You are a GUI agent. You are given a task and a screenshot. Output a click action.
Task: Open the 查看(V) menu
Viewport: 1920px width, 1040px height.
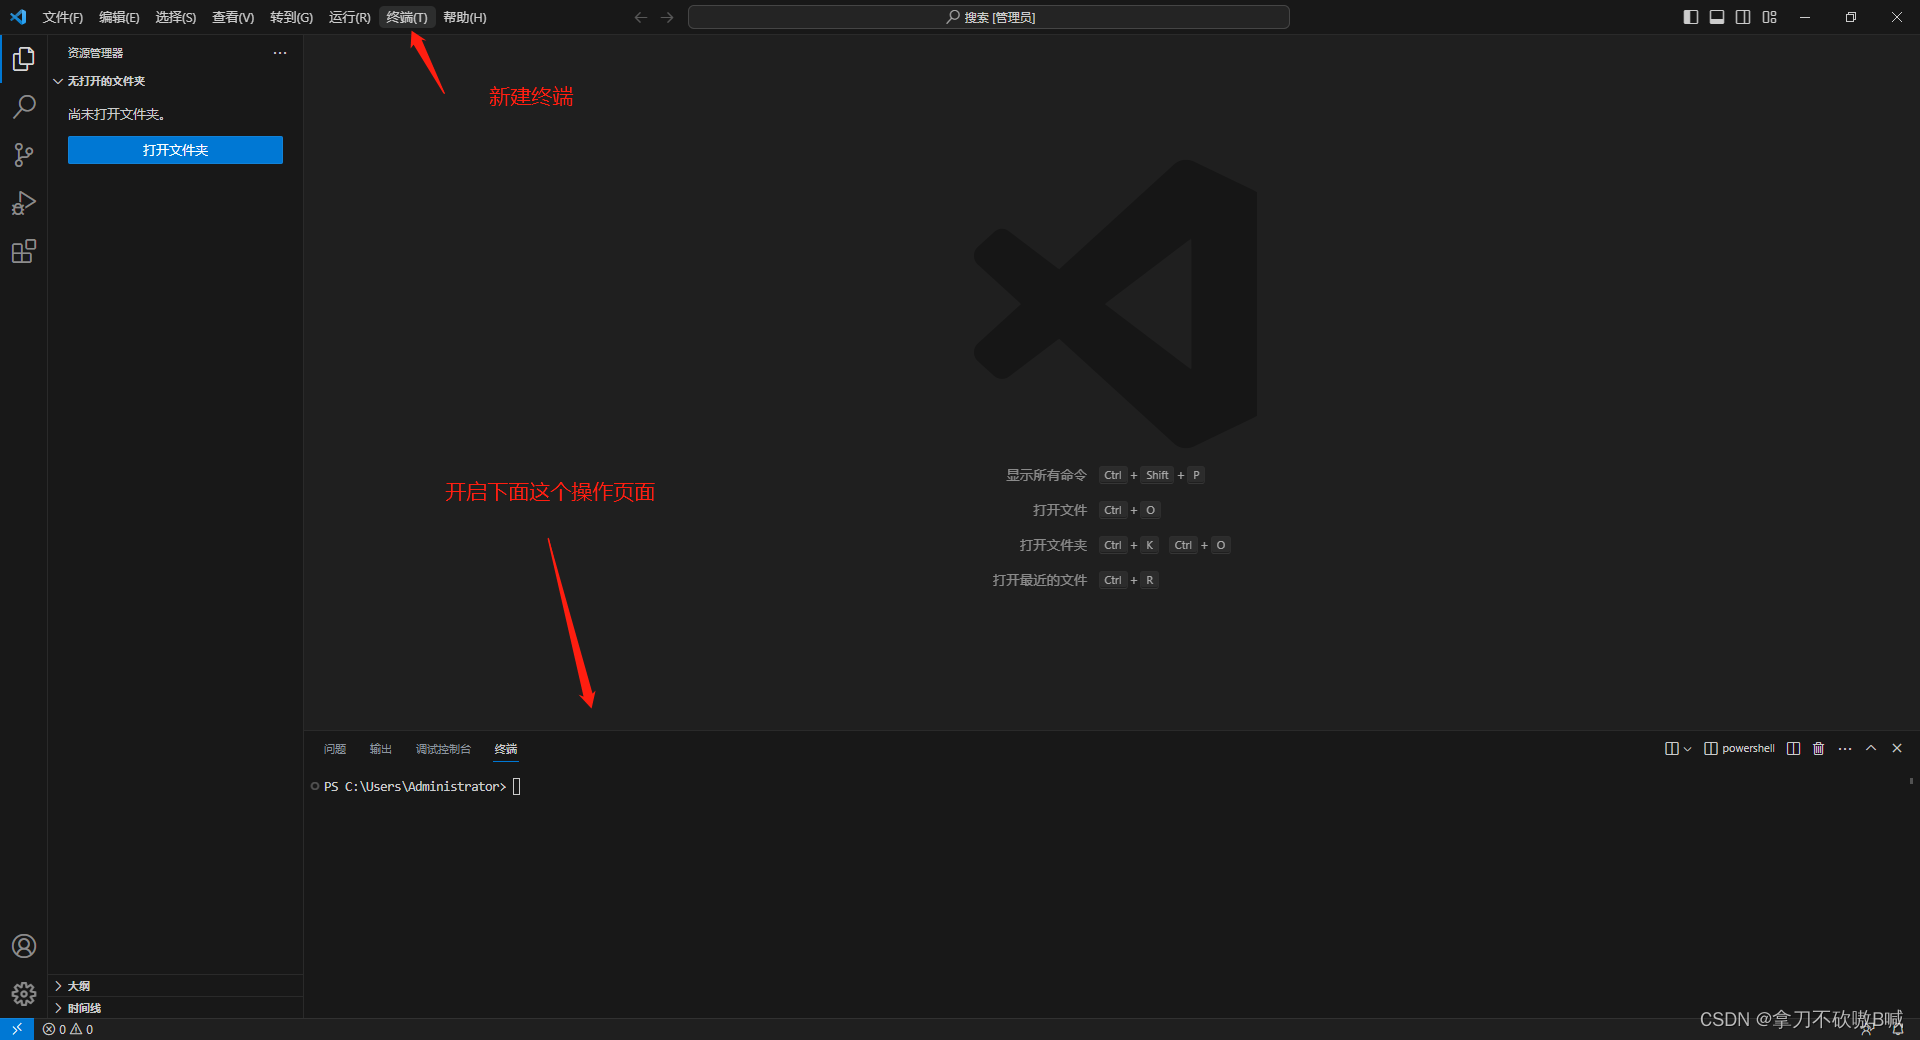233,17
